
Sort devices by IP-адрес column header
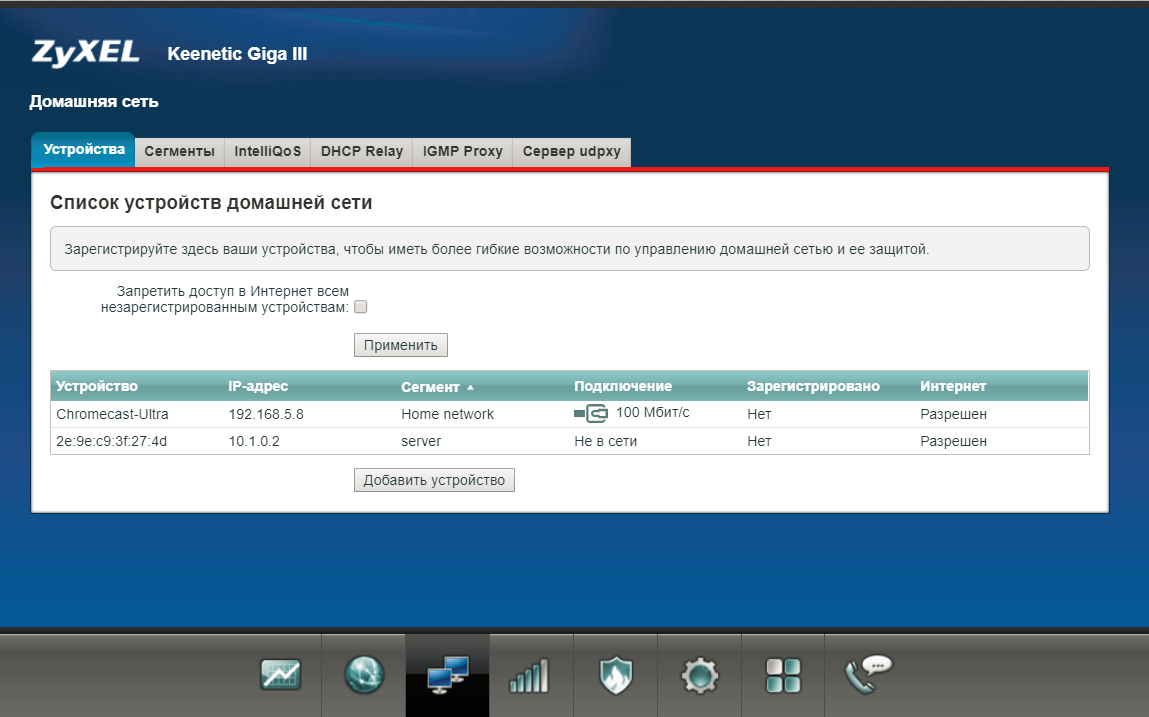click(258, 387)
